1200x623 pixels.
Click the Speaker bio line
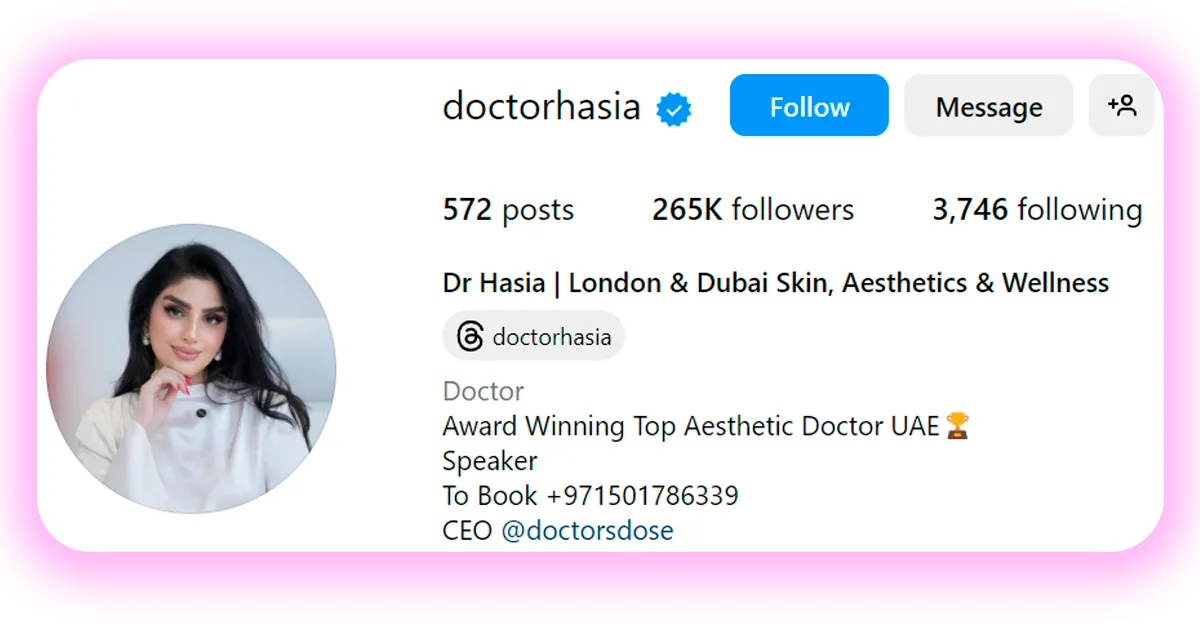[490, 462]
